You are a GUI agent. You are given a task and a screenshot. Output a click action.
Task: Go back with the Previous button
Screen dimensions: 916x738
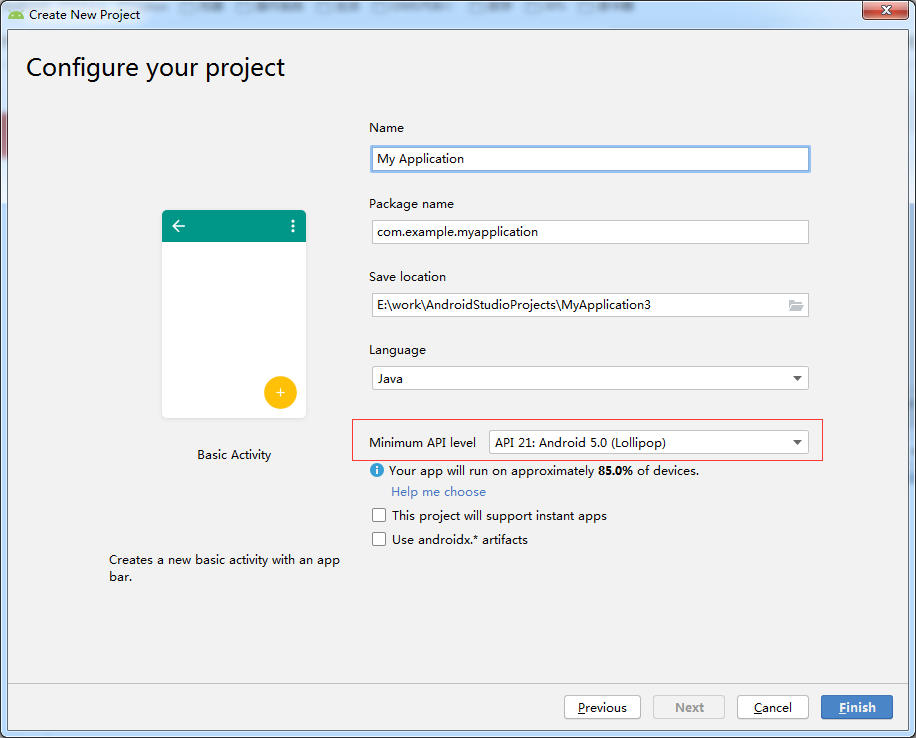click(602, 708)
